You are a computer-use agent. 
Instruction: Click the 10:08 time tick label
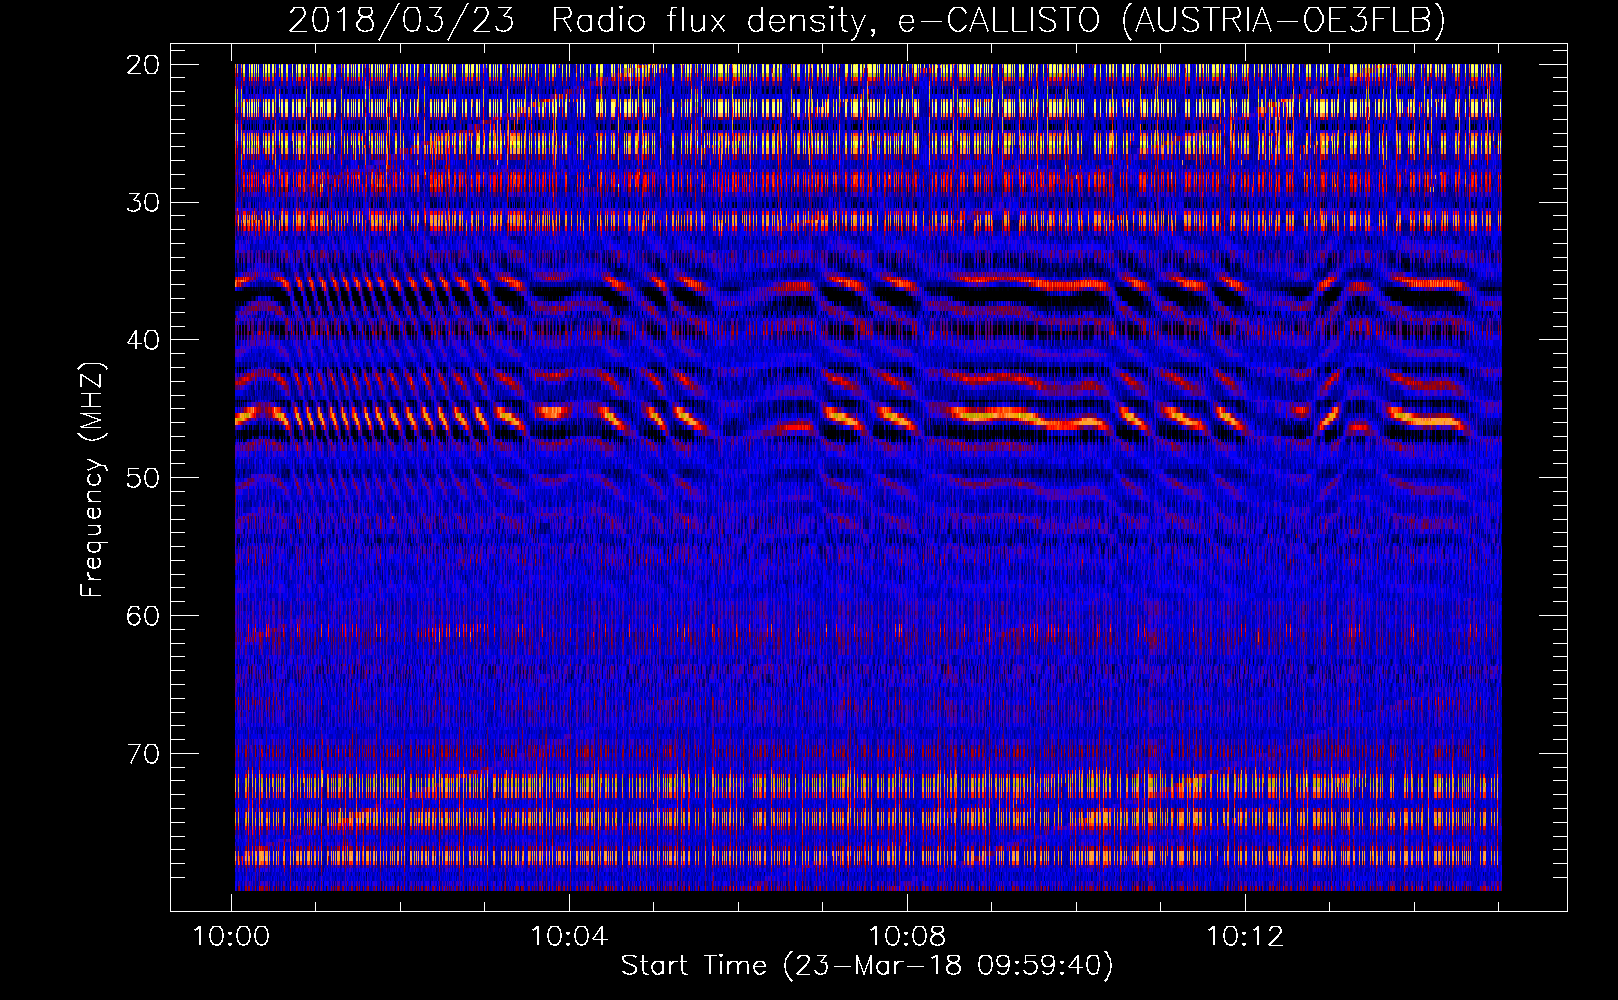[907, 937]
